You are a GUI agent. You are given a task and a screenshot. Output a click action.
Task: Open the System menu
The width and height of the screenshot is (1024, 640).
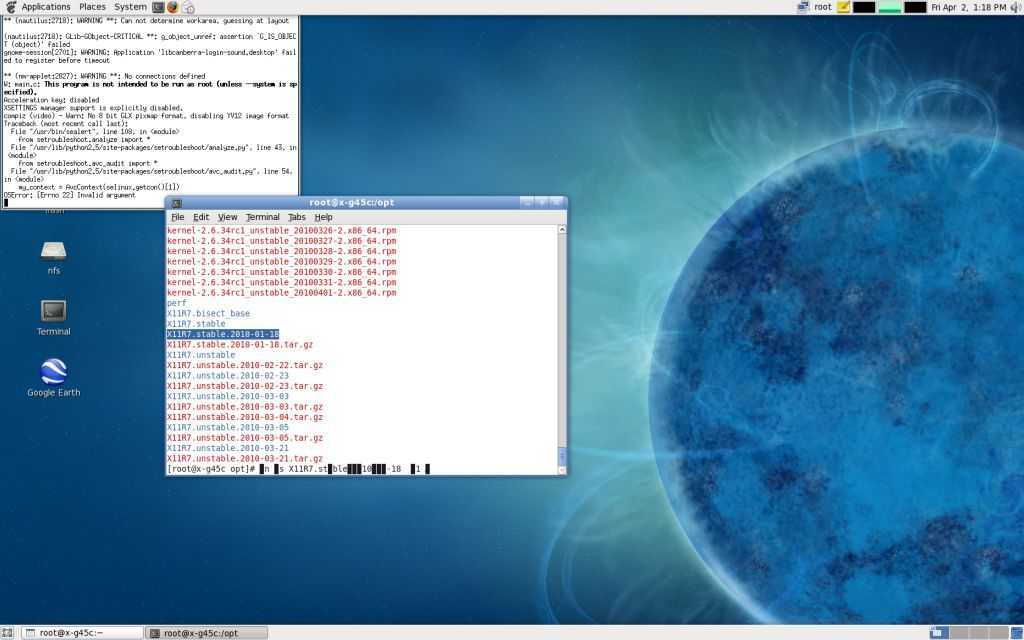pyautogui.click(x=130, y=7)
